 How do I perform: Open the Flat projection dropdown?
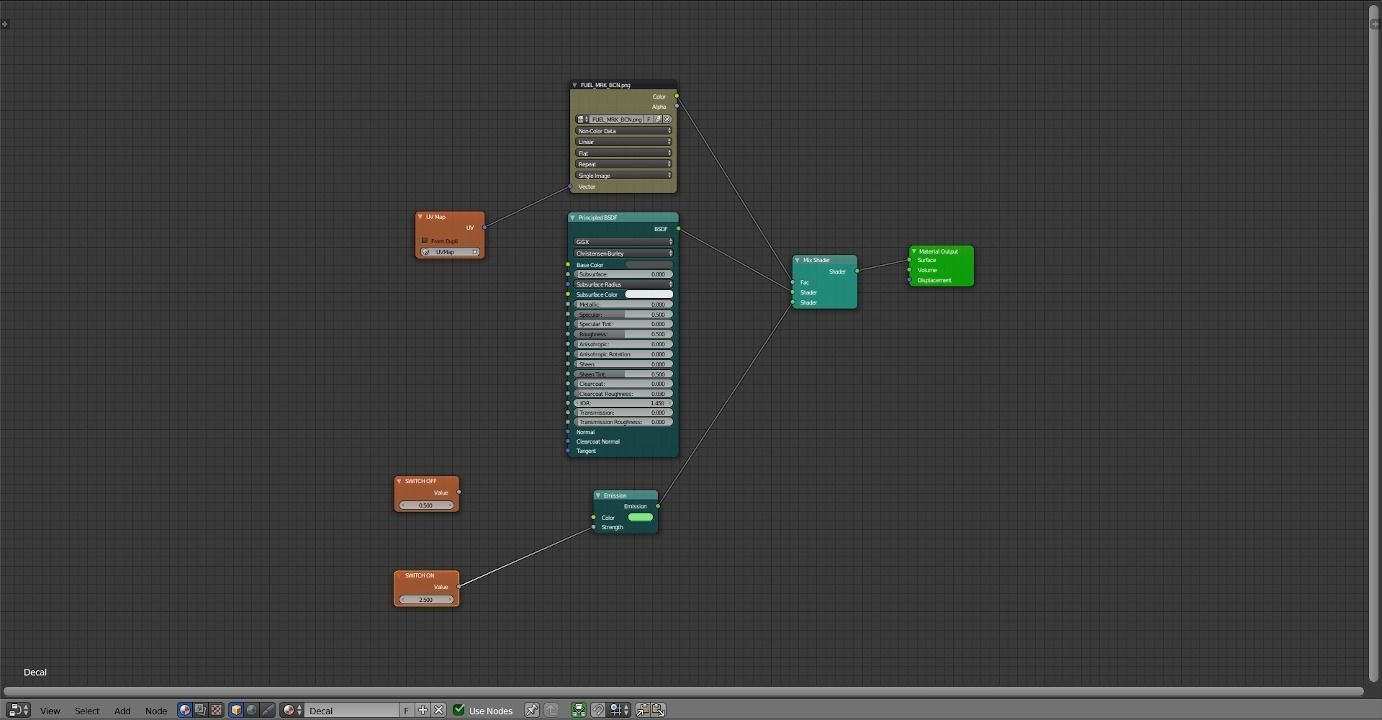[623, 153]
